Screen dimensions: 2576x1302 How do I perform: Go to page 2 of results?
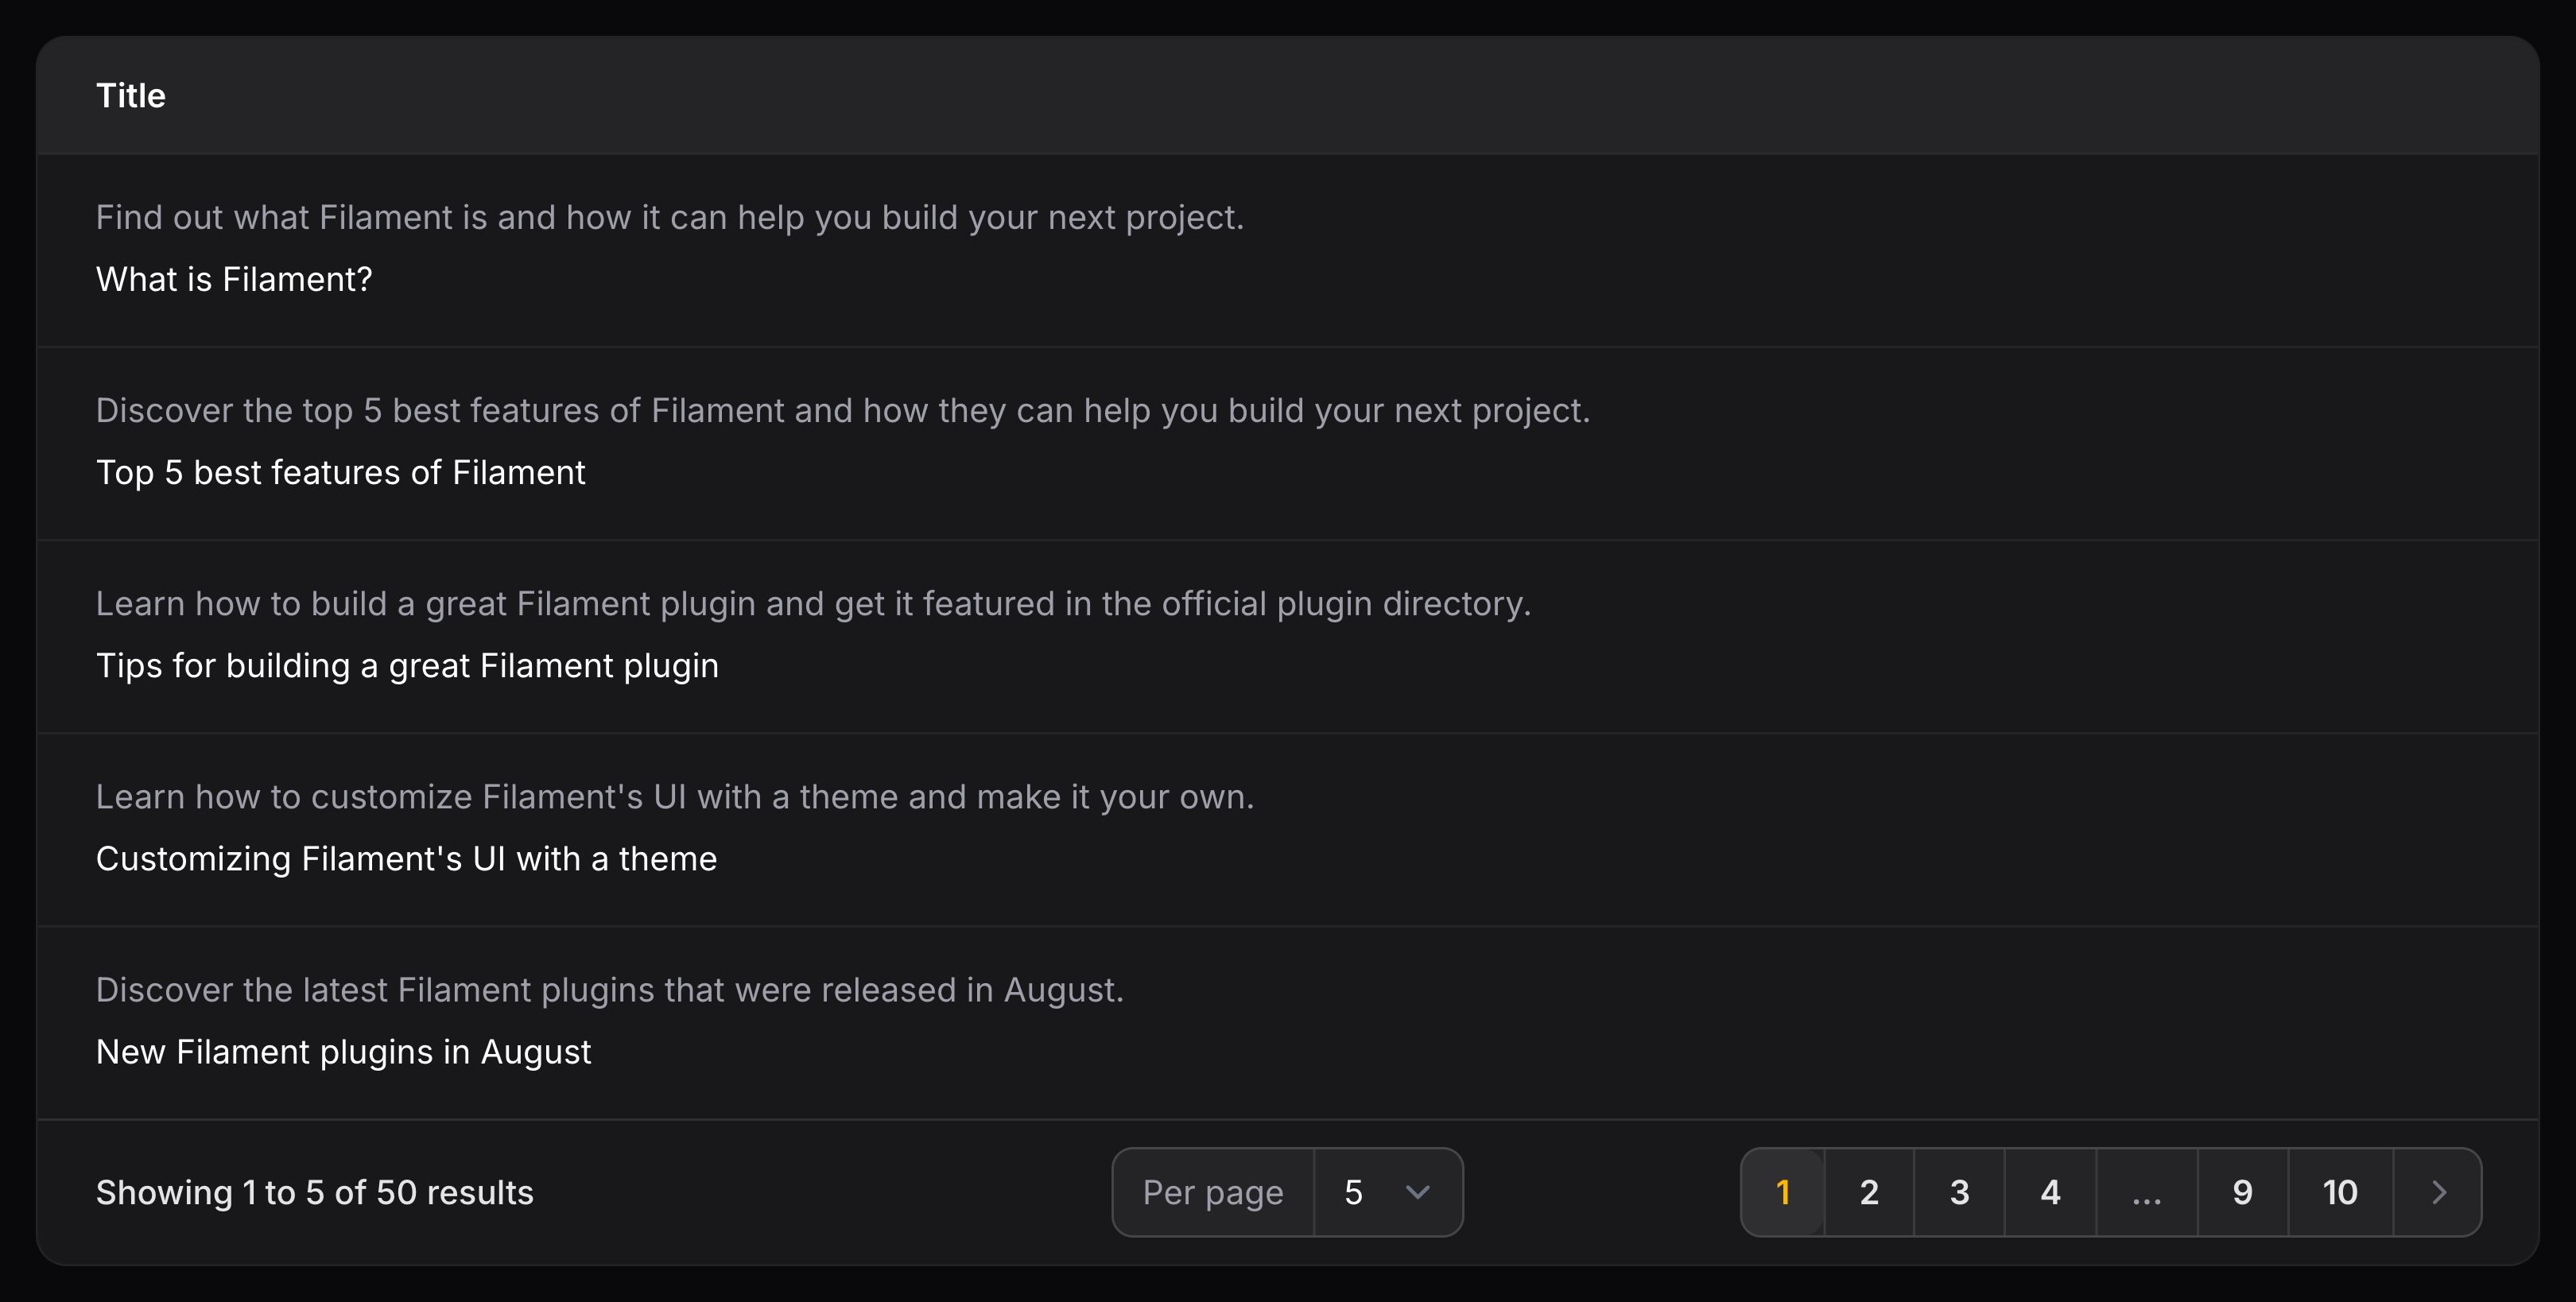tap(1868, 1192)
